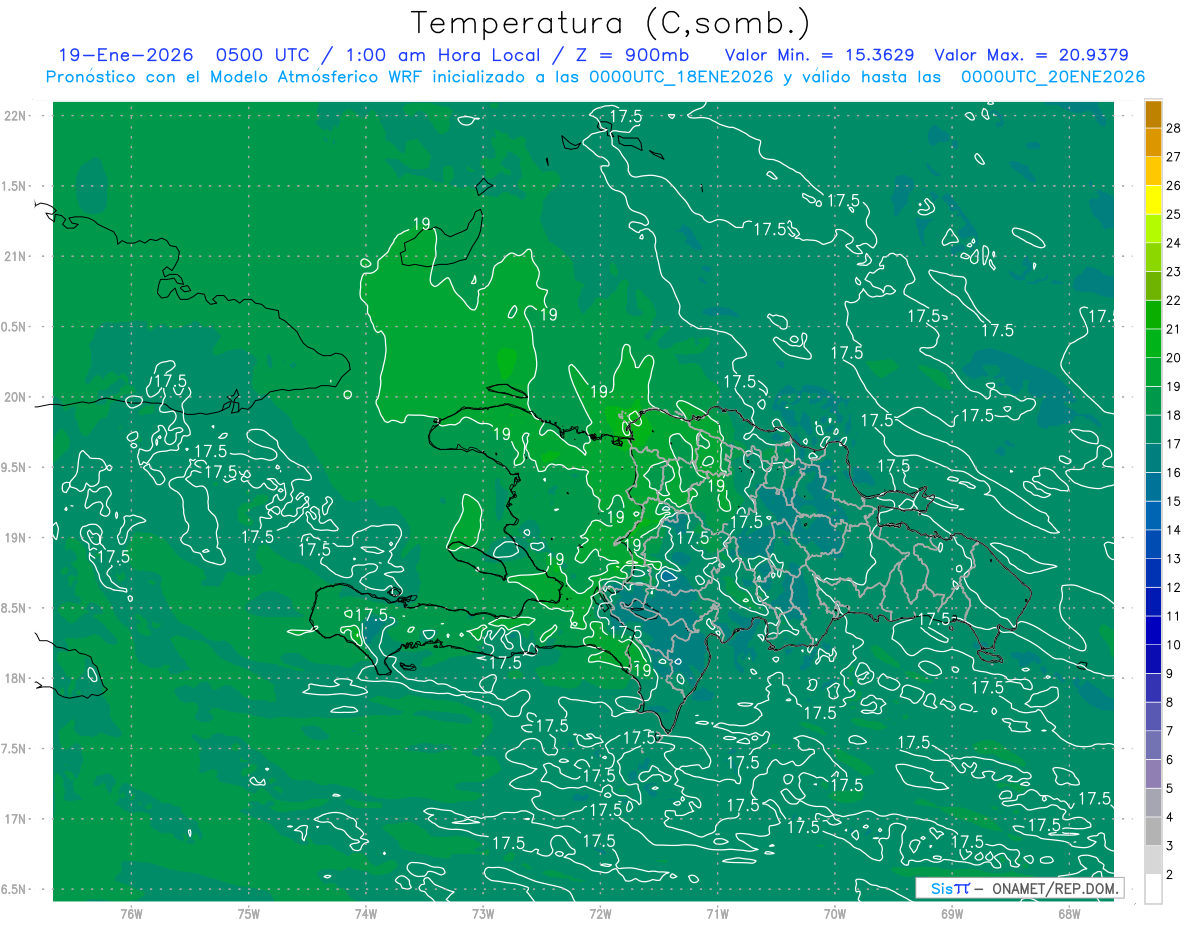Click the colorbar legend label "21"
1200x927 pixels.
(x=1173, y=329)
